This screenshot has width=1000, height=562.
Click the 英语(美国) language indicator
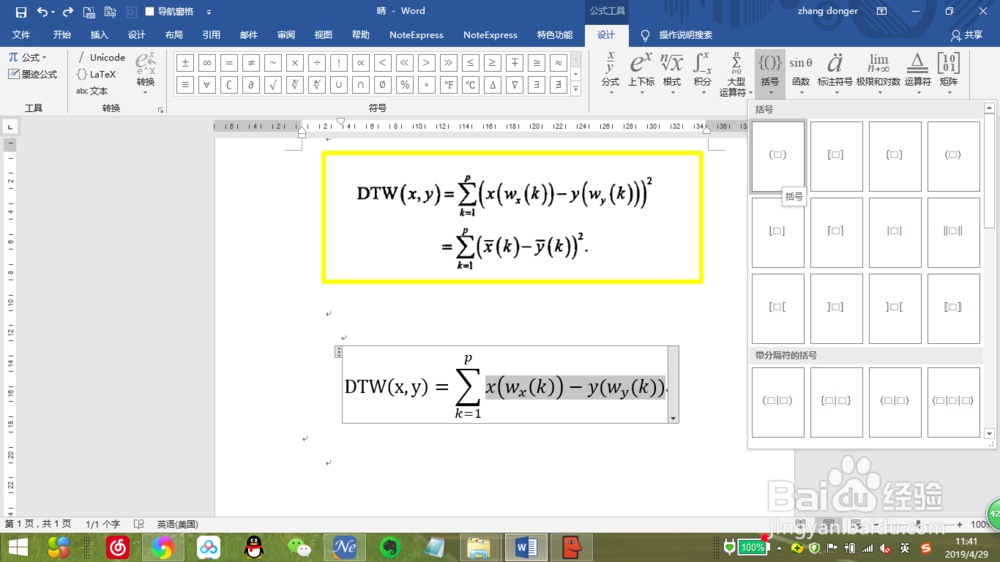pyautogui.click(x=177, y=524)
